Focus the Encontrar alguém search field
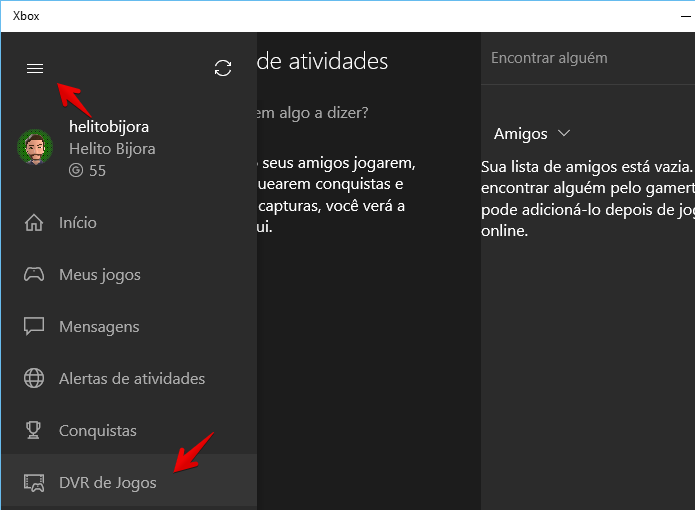The height and width of the screenshot is (510, 695). 588,58
